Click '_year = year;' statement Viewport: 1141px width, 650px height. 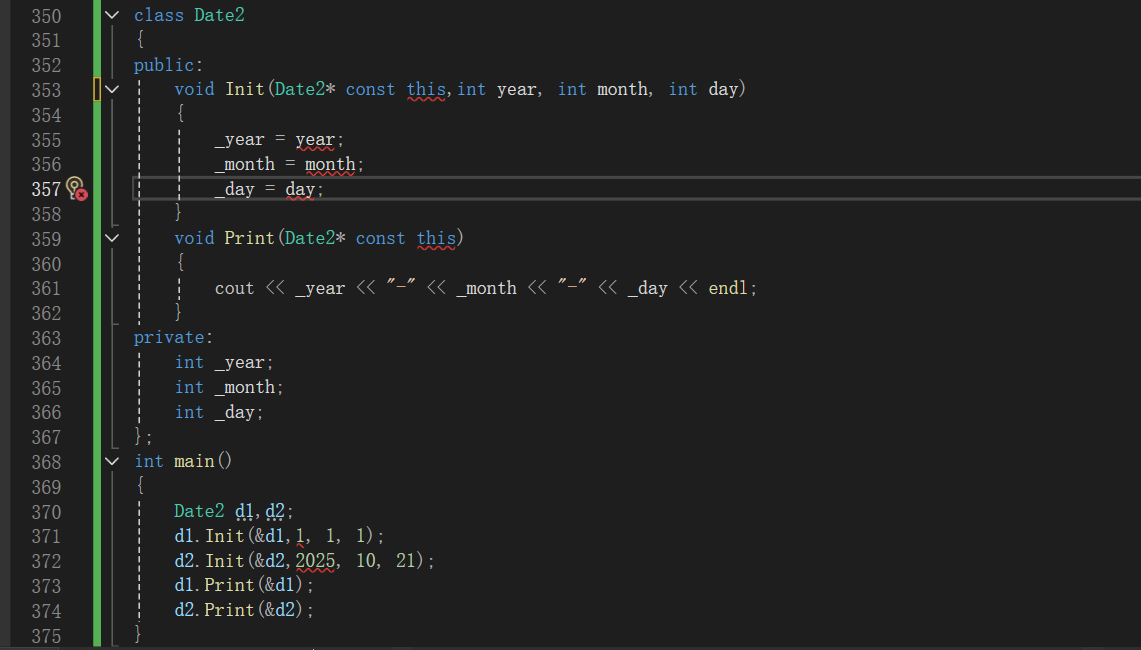(279, 139)
